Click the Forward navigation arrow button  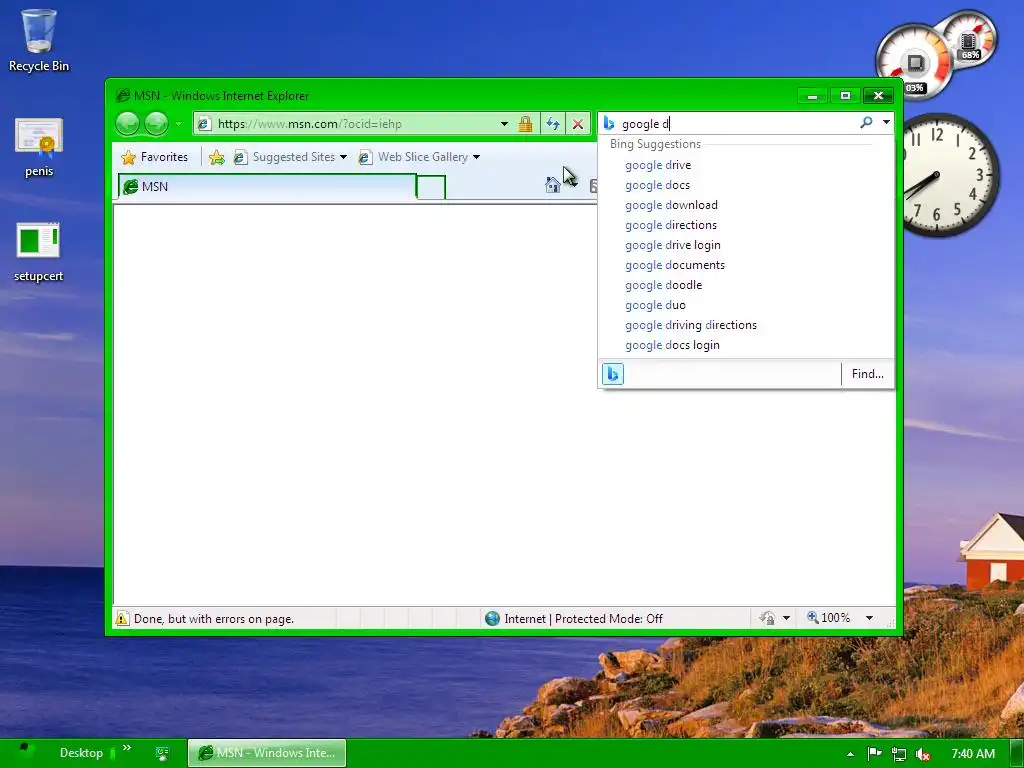click(x=156, y=123)
